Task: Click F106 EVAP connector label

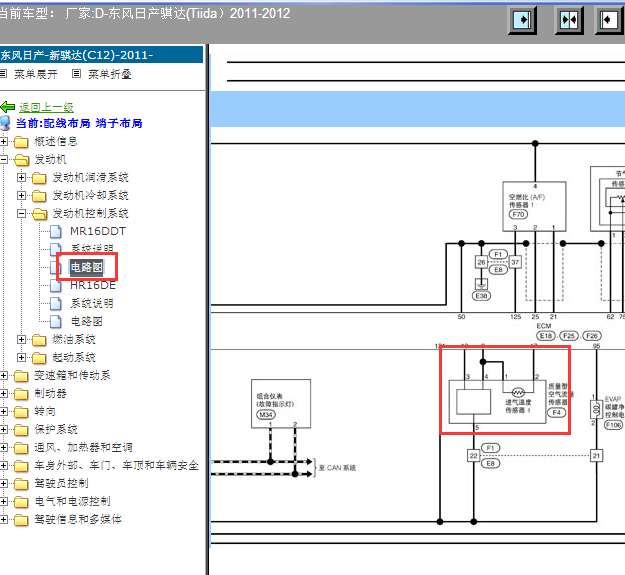Action: click(x=613, y=425)
